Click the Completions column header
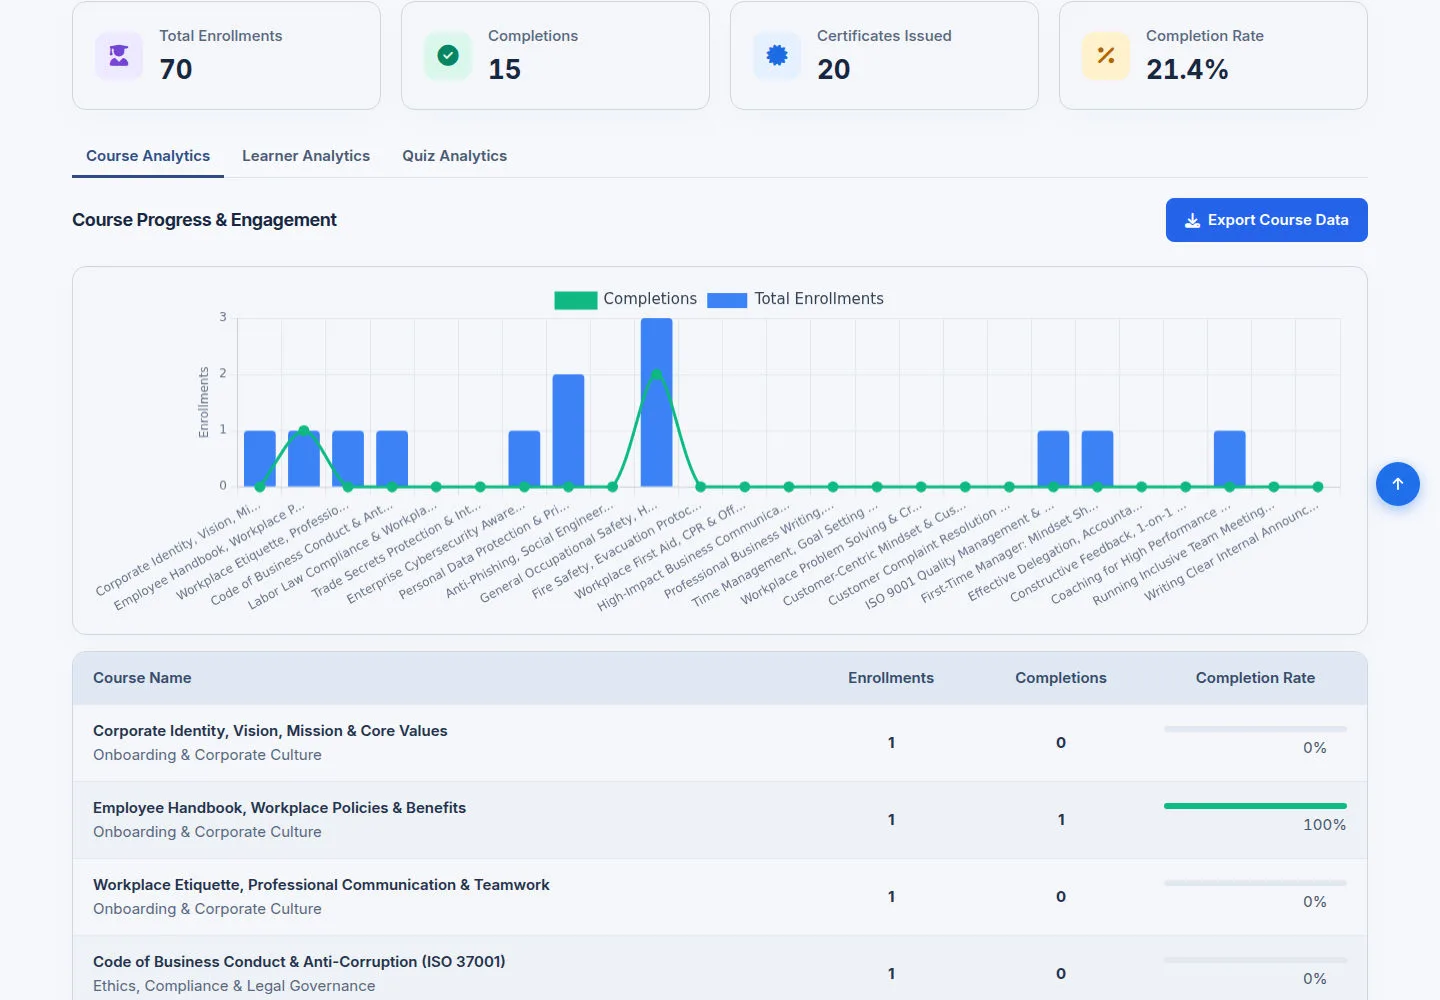The width and height of the screenshot is (1440, 1000). (1061, 678)
